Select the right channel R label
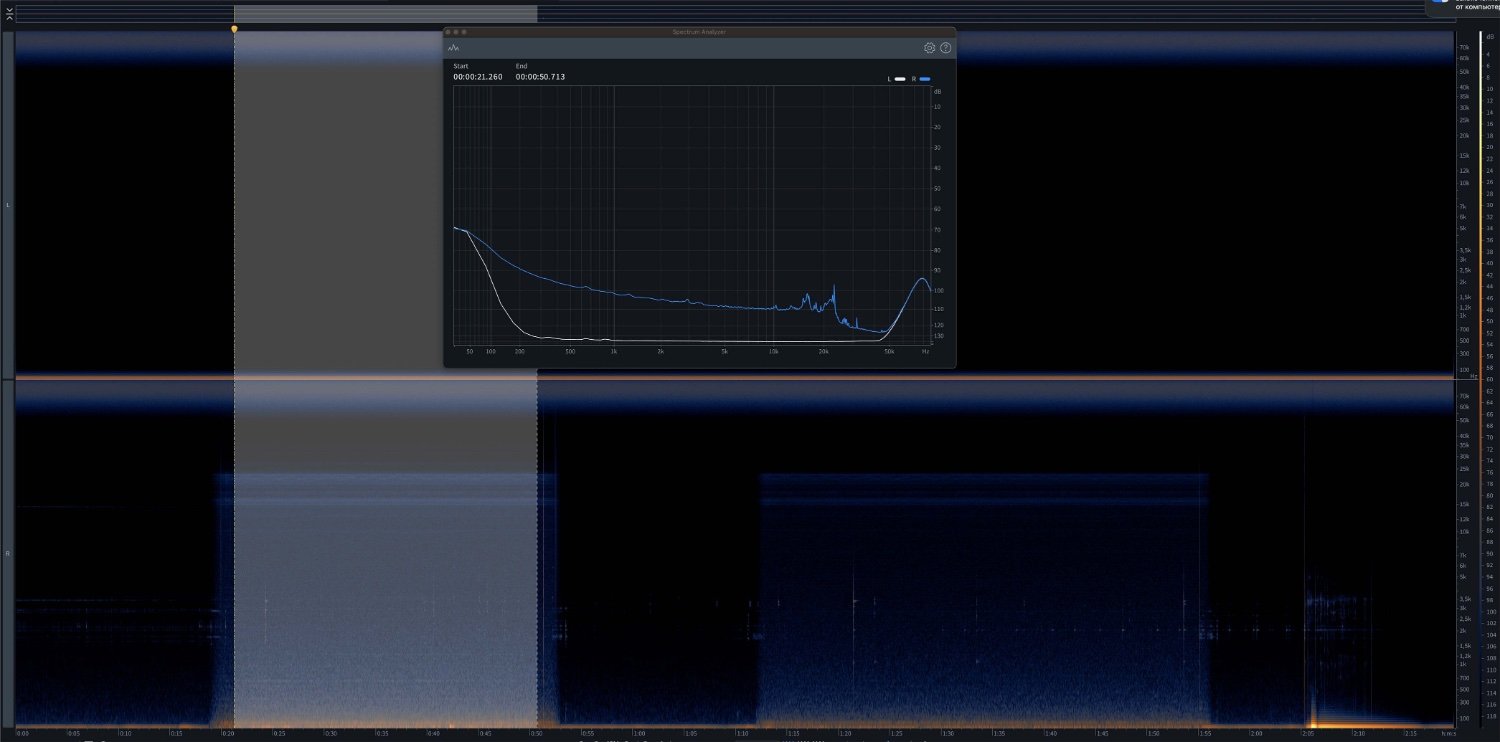This screenshot has width=1500, height=742. (8, 553)
